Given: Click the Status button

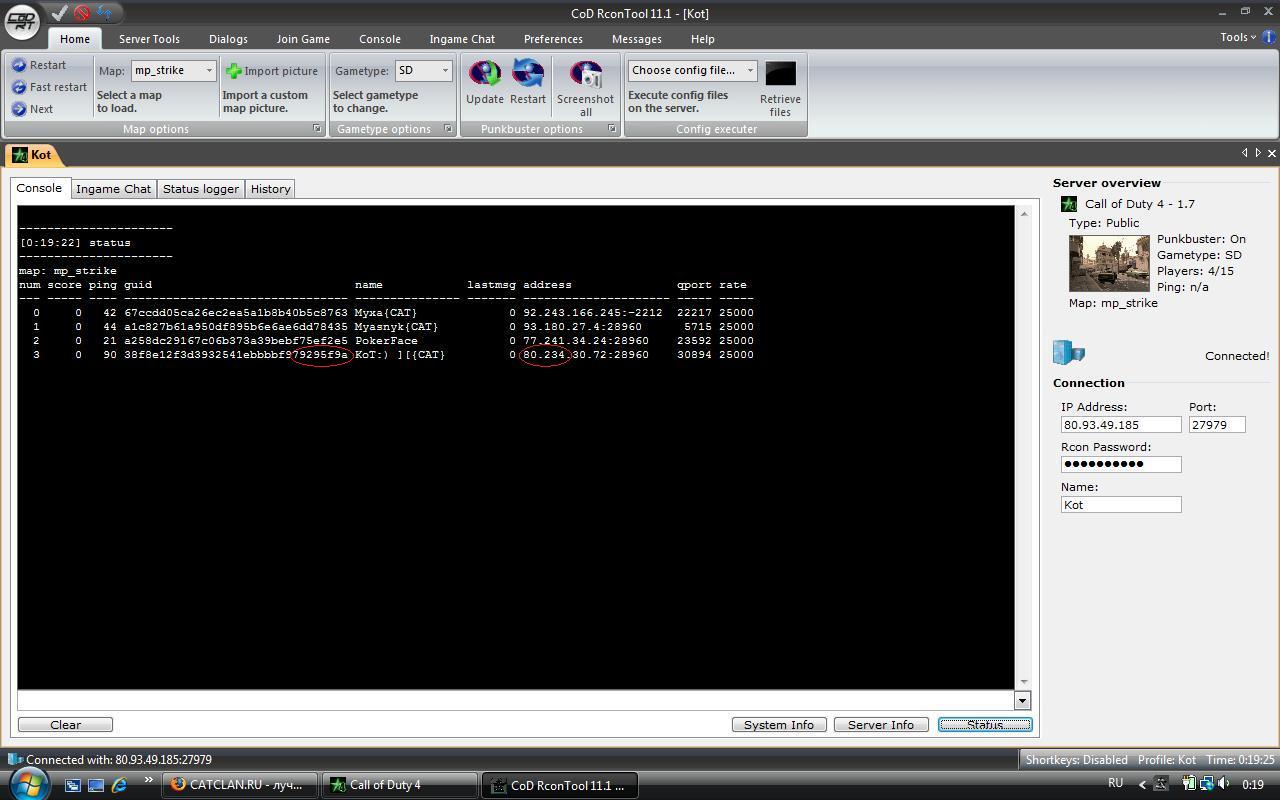Looking at the screenshot, I should 985,724.
